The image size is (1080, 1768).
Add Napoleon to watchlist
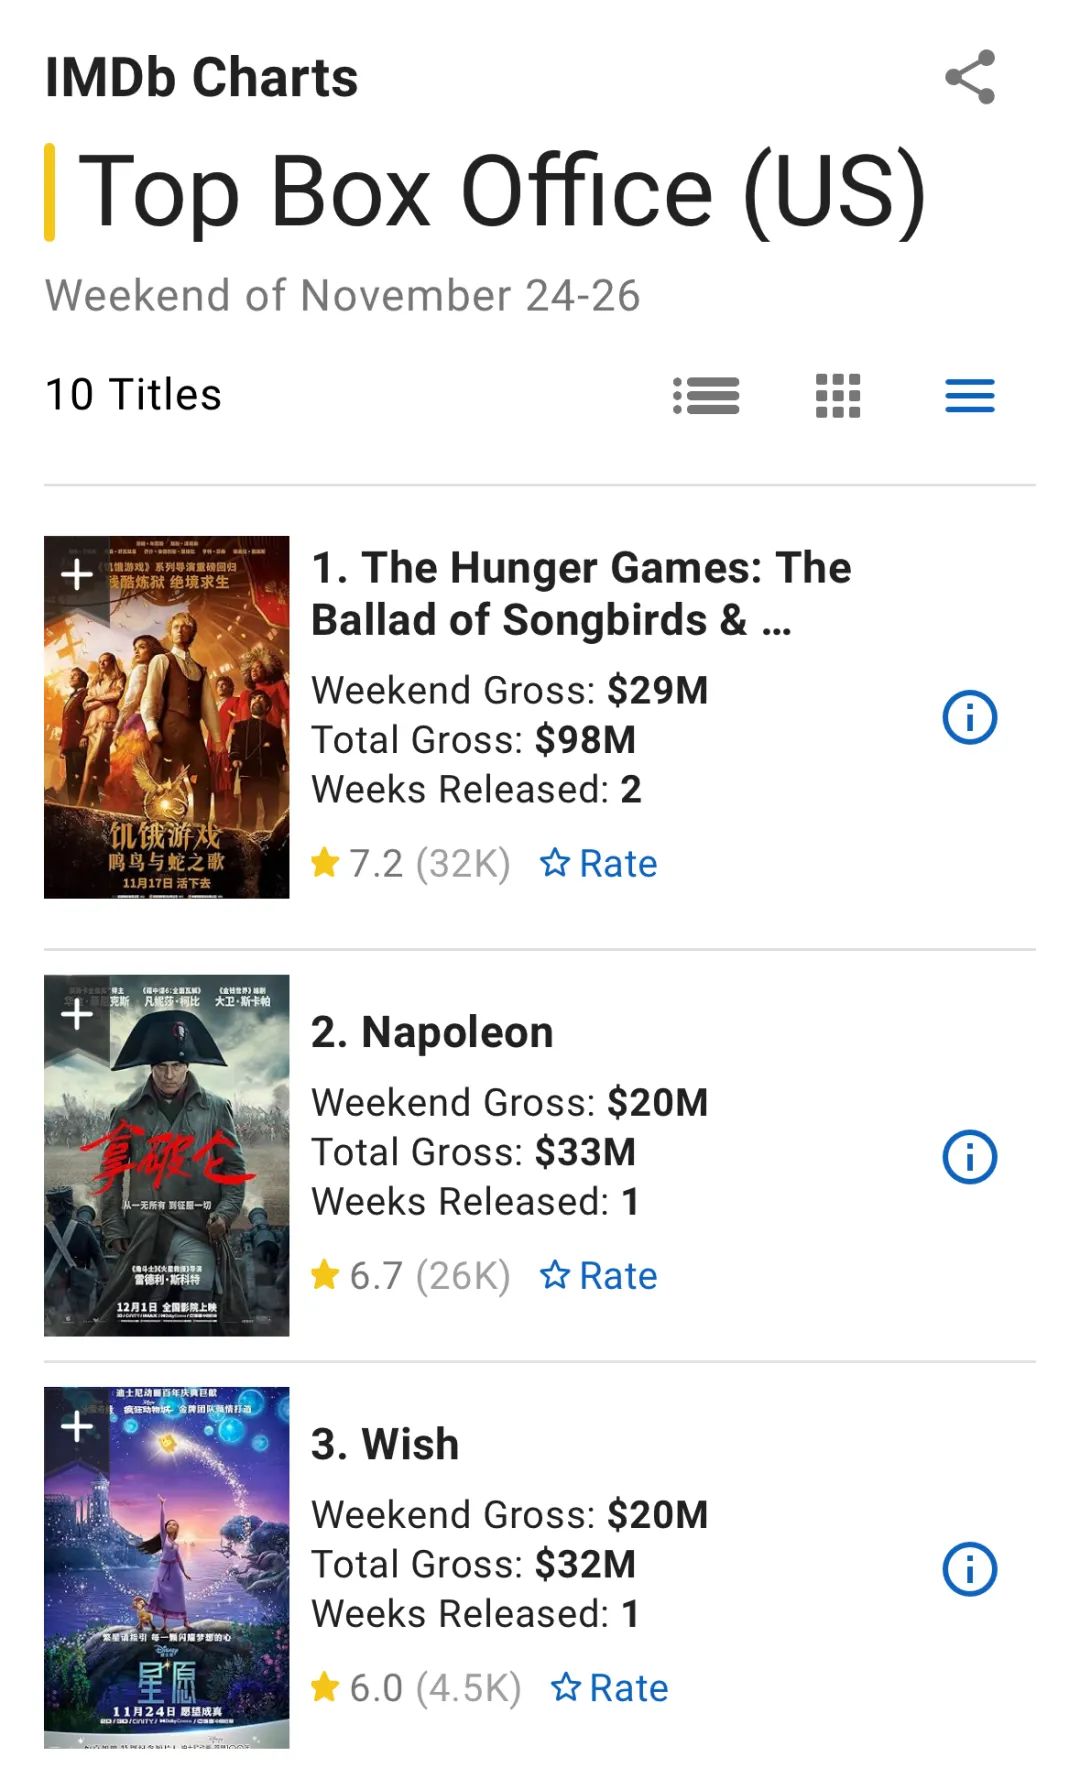77,1015
